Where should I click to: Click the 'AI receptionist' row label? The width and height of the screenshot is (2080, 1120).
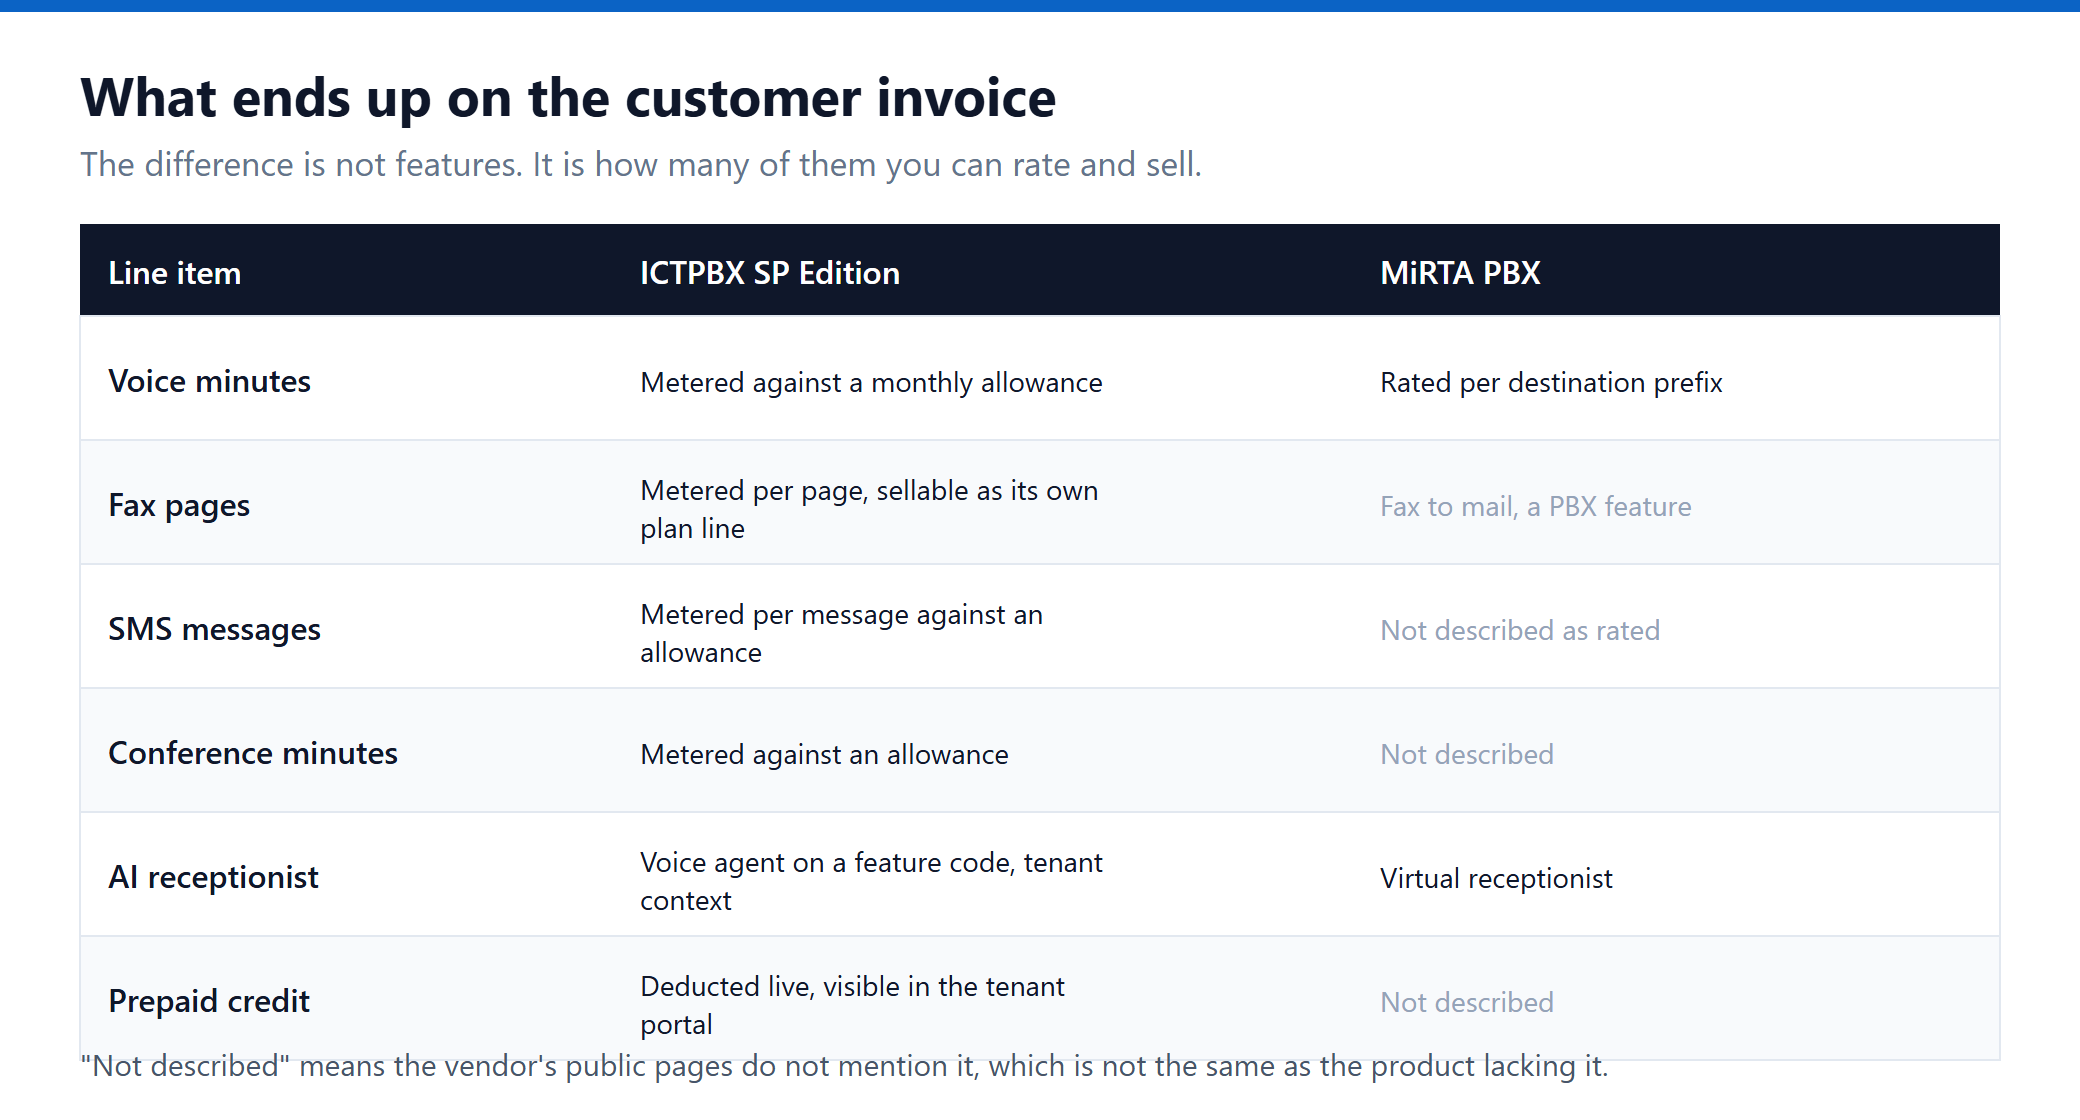coord(213,877)
